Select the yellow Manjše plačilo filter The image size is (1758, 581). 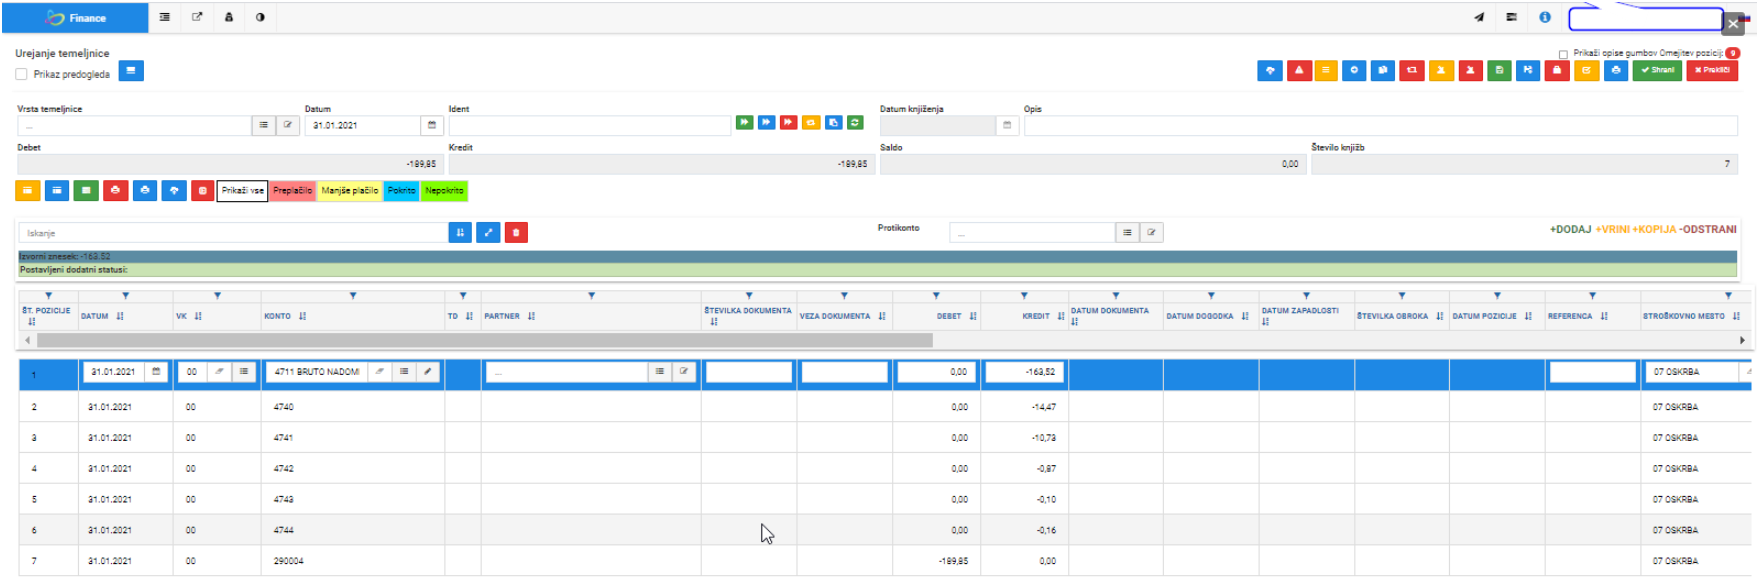(350, 191)
